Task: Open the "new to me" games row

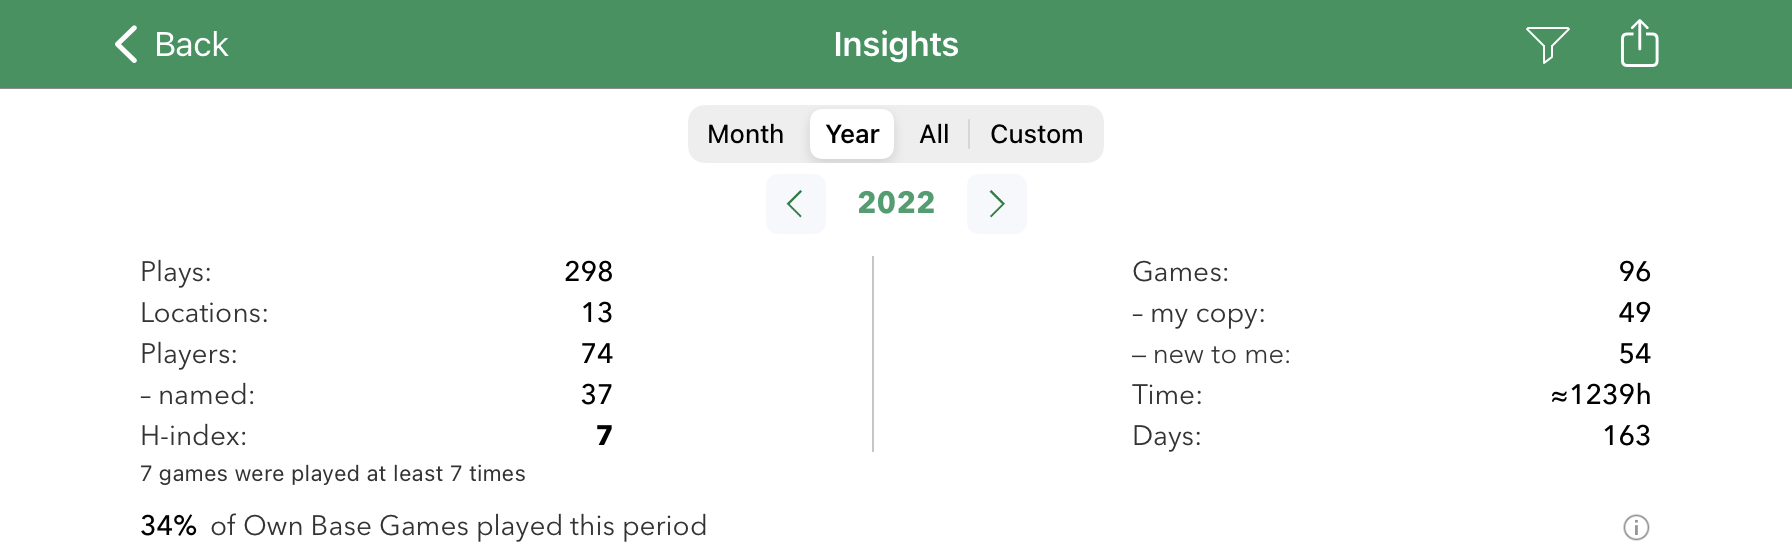Action: [x=1390, y=354]
